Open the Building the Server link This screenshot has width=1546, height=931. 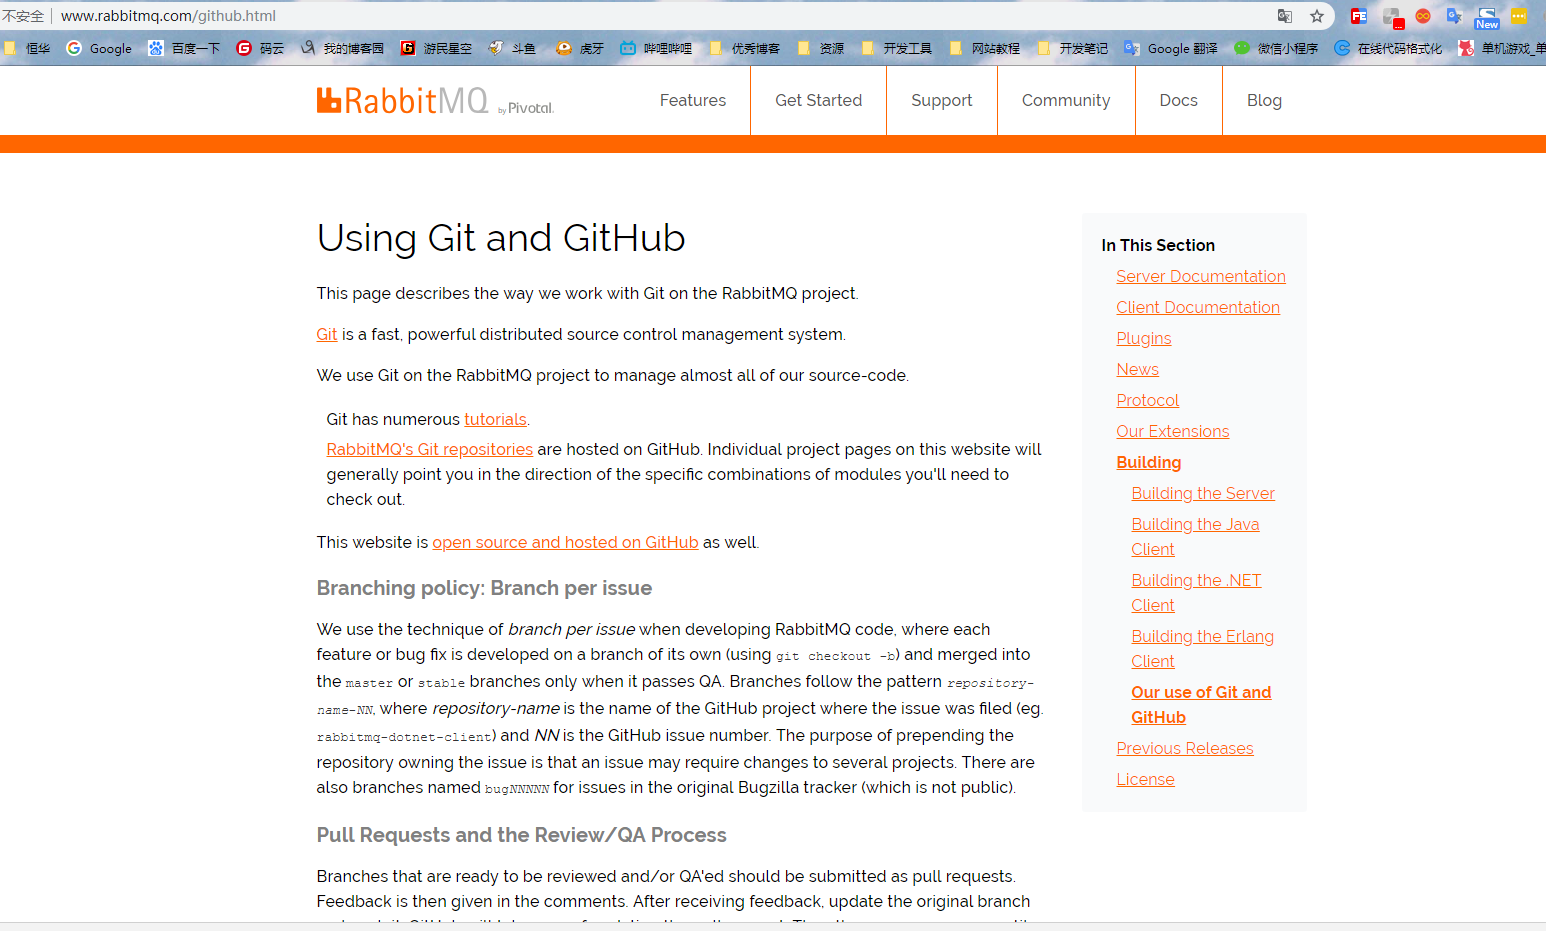pos(1203,493)
